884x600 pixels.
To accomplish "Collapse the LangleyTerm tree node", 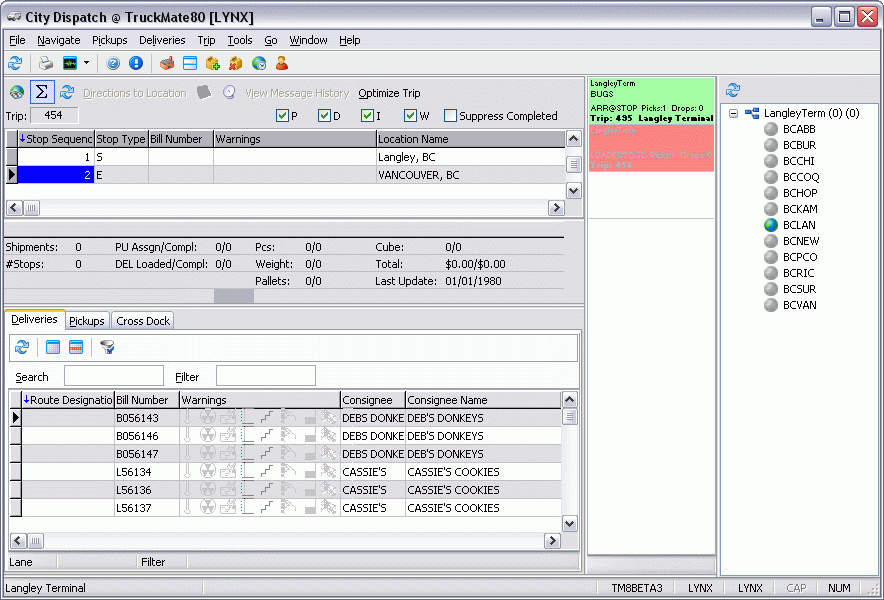I will click(x=733, y=113).
